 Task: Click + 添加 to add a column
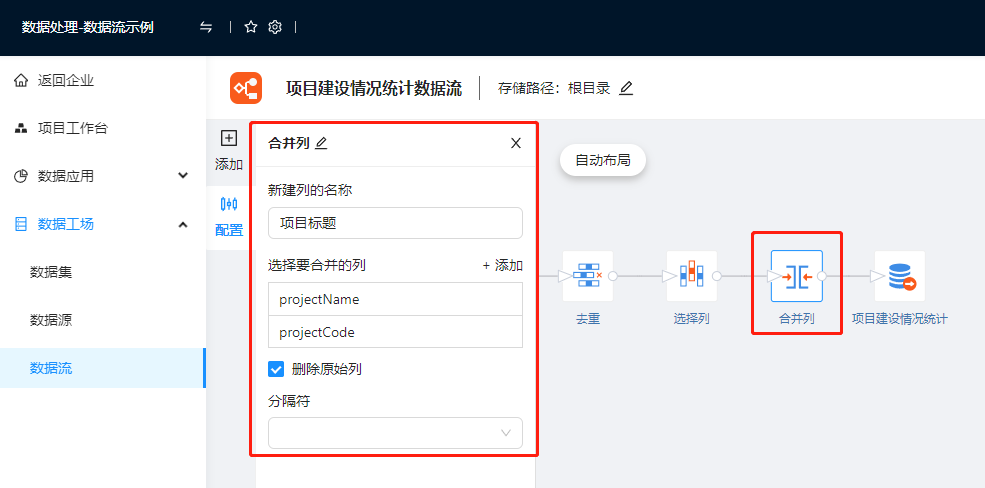click(502, 265)
